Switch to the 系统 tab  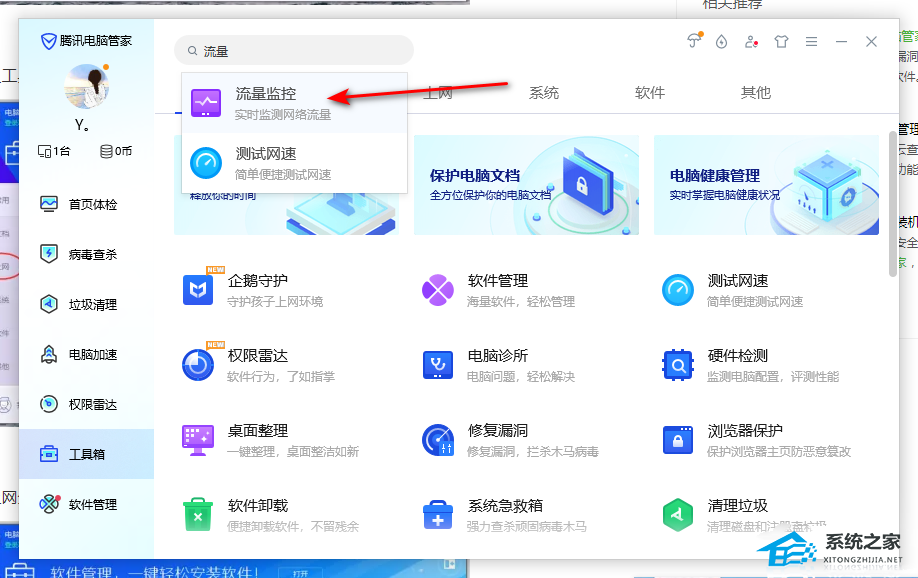click(544, 93)
